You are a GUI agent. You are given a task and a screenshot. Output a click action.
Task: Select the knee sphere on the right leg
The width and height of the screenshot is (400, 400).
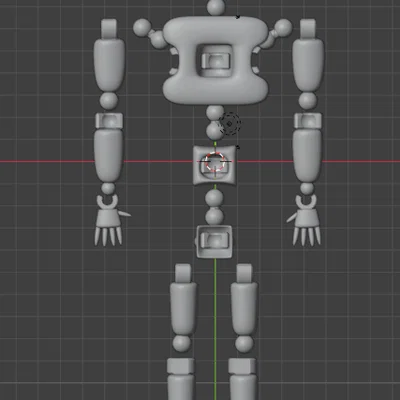click(244, 343)
